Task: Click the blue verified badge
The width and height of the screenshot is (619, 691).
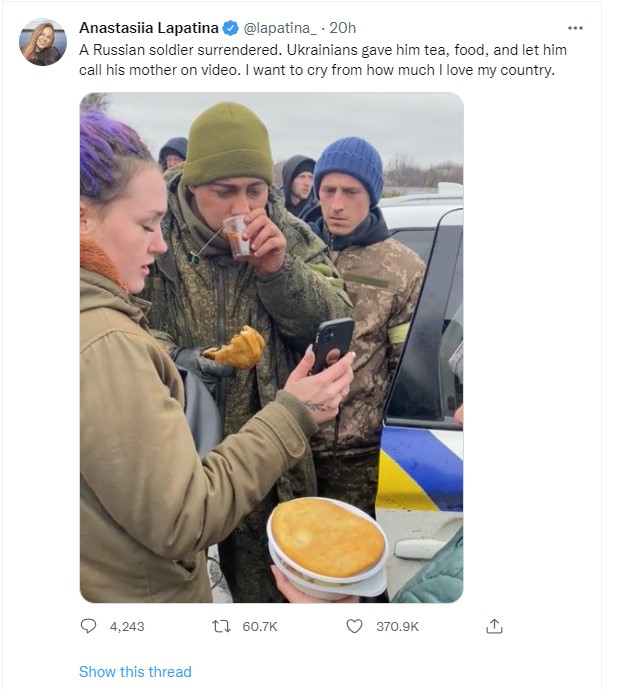Action: tap(230, 28)
